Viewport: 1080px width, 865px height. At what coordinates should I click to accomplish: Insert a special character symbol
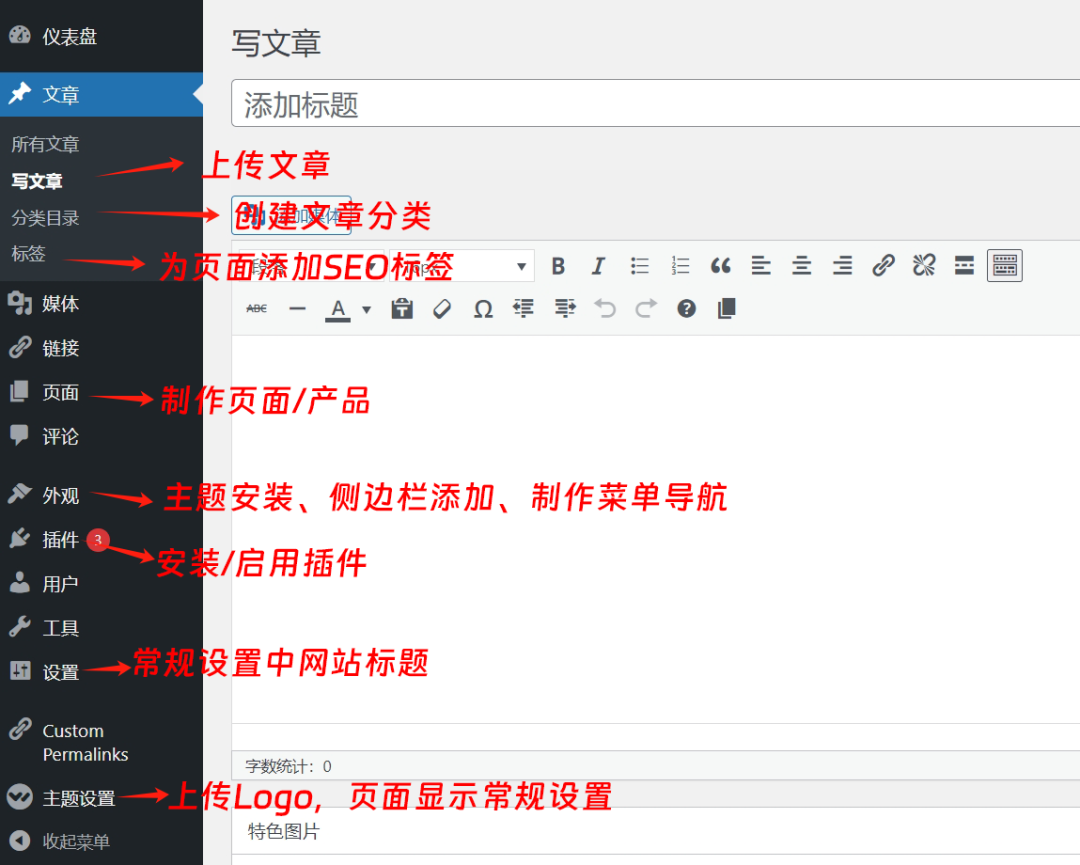click(483, 308)
